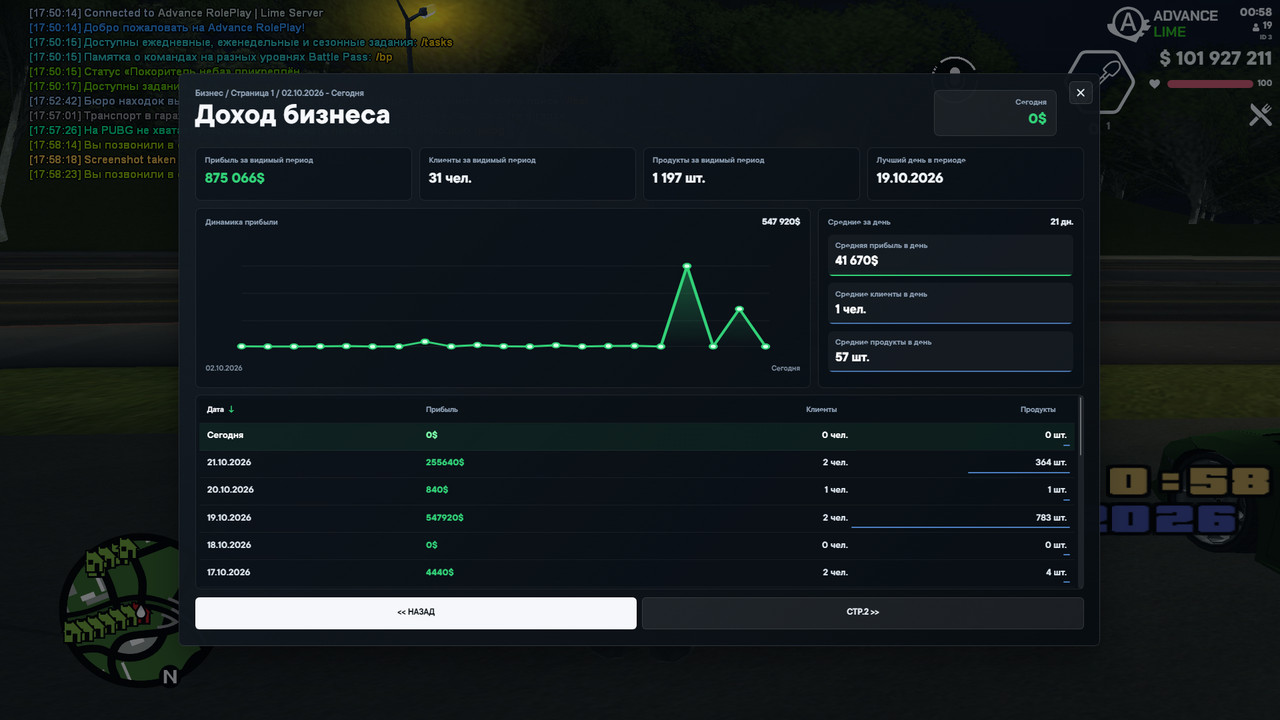The height and width of the screenshot is (720, 1280).
Task: Click the 840$ profit cell
Action: pyautogui.click(x=437, y=490)
